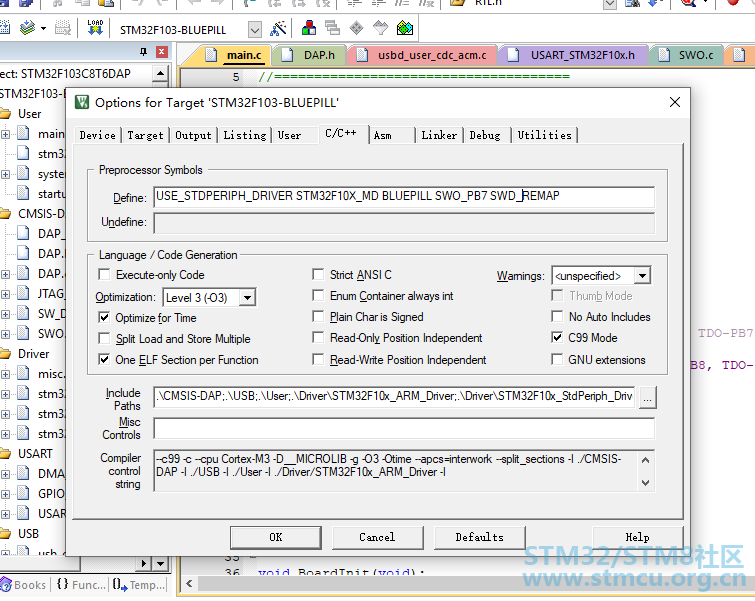Click the CMSIS-D folder icon in project tree

(x=5, y=214)
